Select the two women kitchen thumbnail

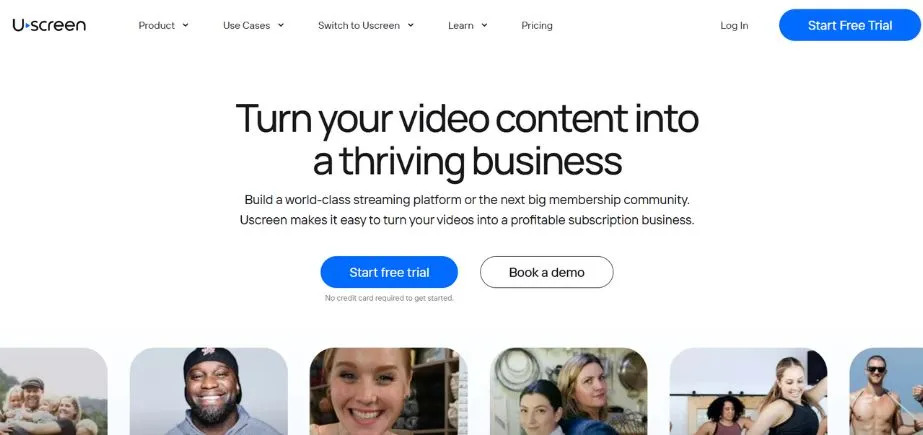(x=569, y=391)
